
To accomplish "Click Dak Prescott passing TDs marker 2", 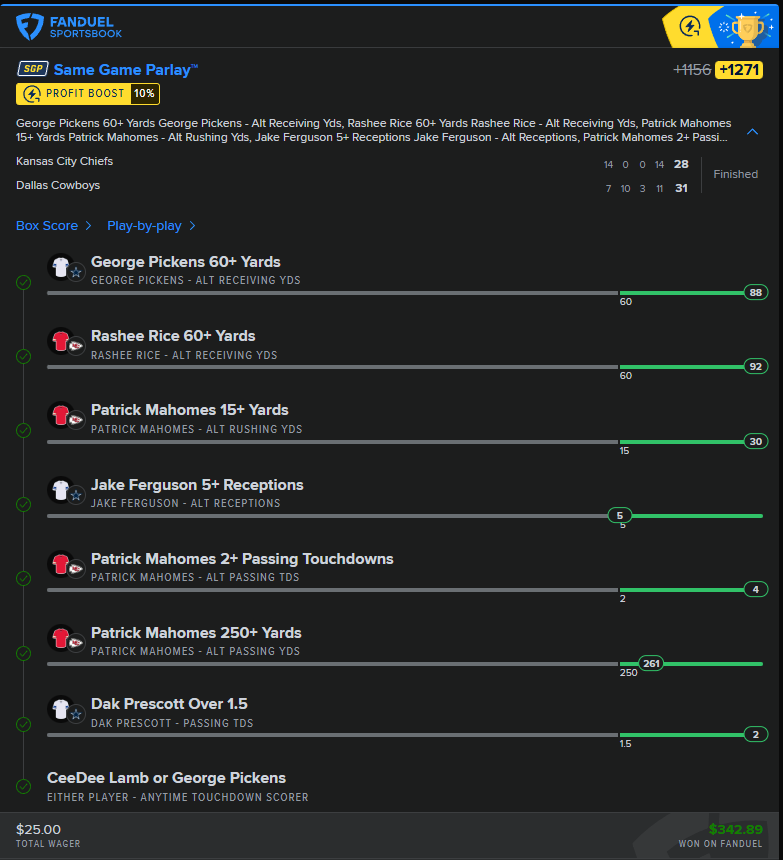I will (x=756, y=734).
